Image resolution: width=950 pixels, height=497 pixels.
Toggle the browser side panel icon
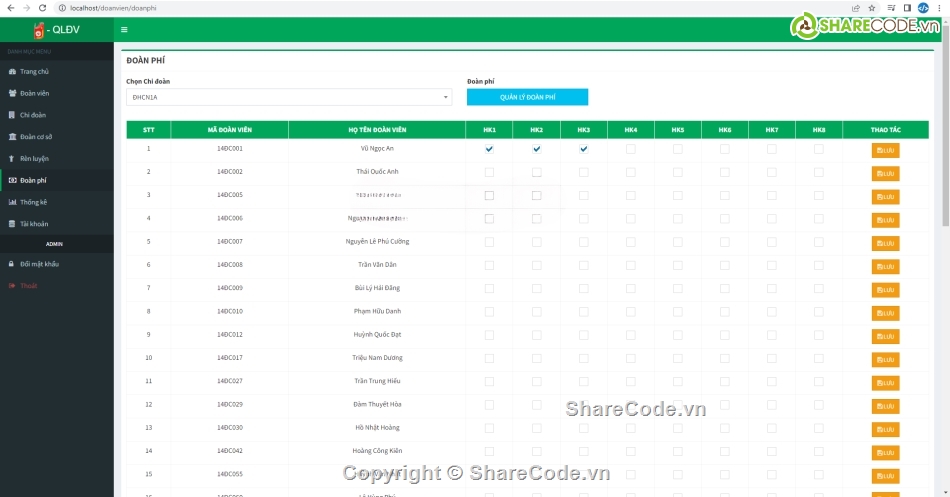click(907, 8)
